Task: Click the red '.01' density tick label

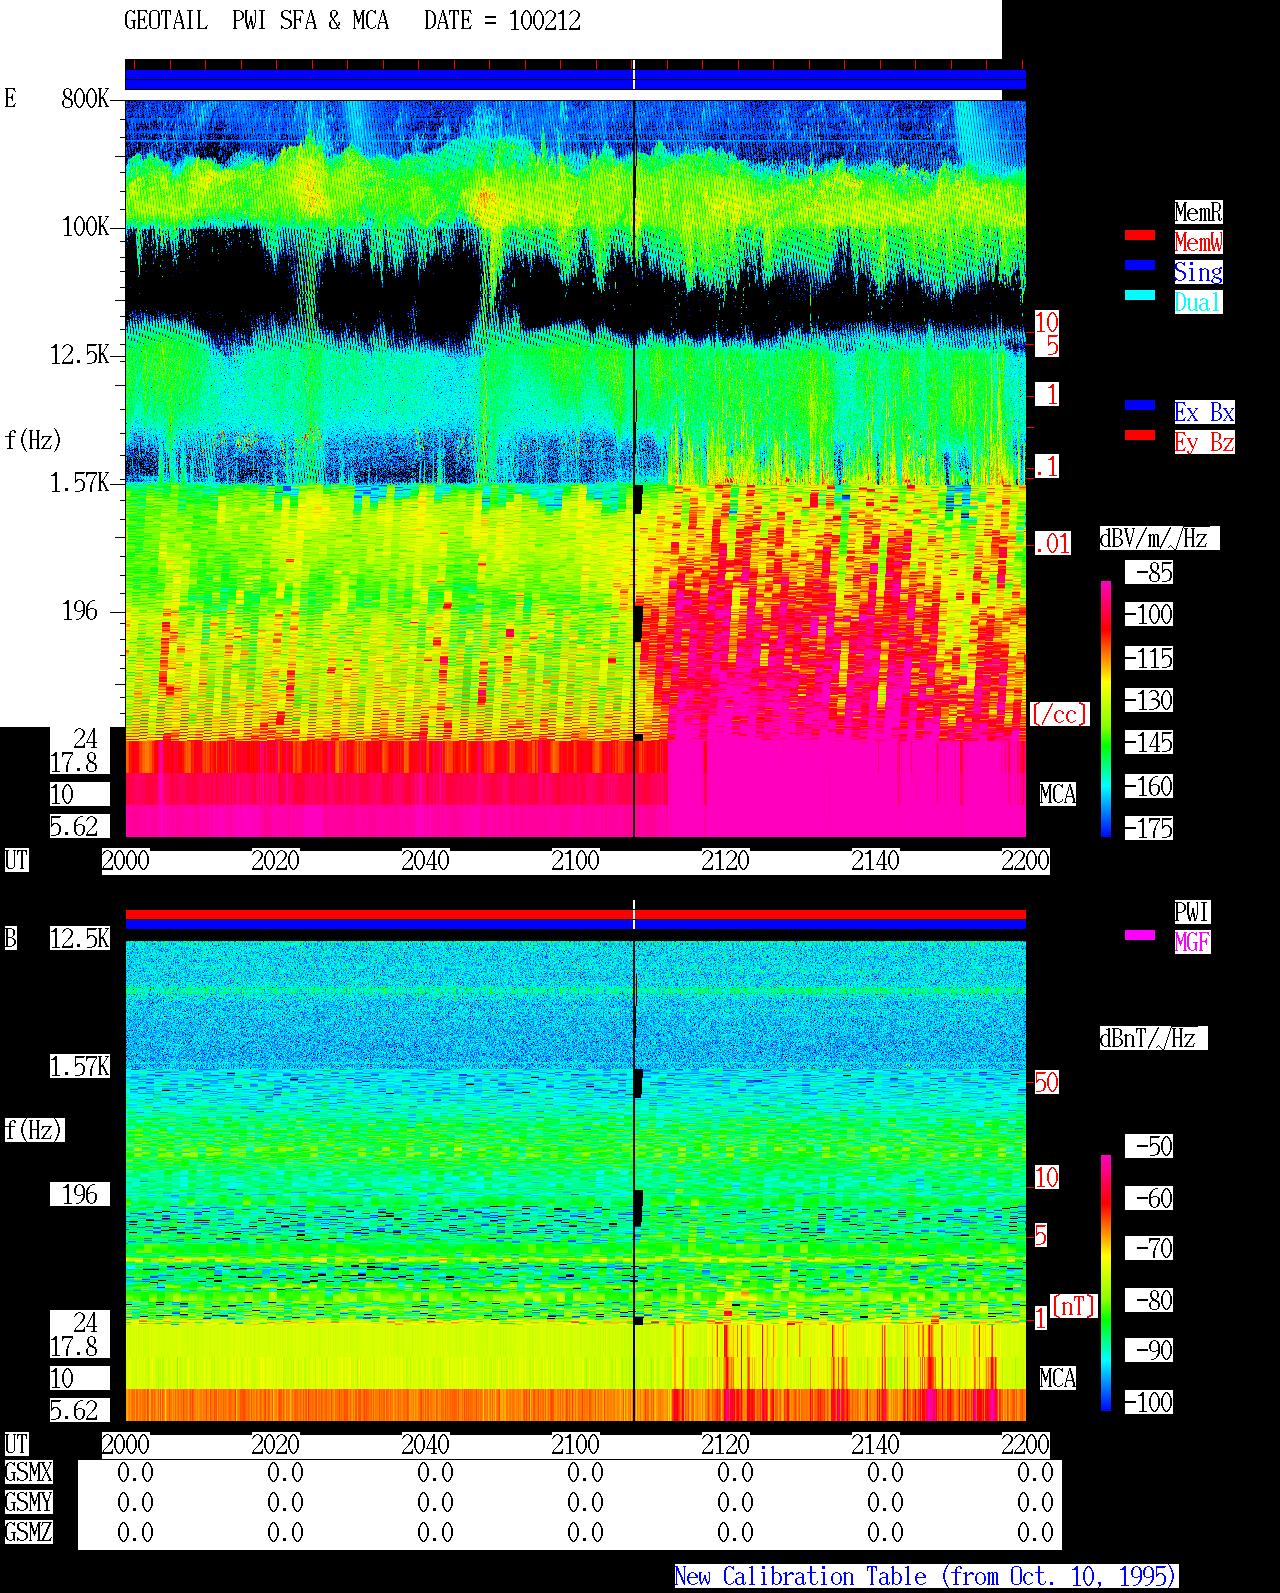Action: click(x=1054, y=544)
